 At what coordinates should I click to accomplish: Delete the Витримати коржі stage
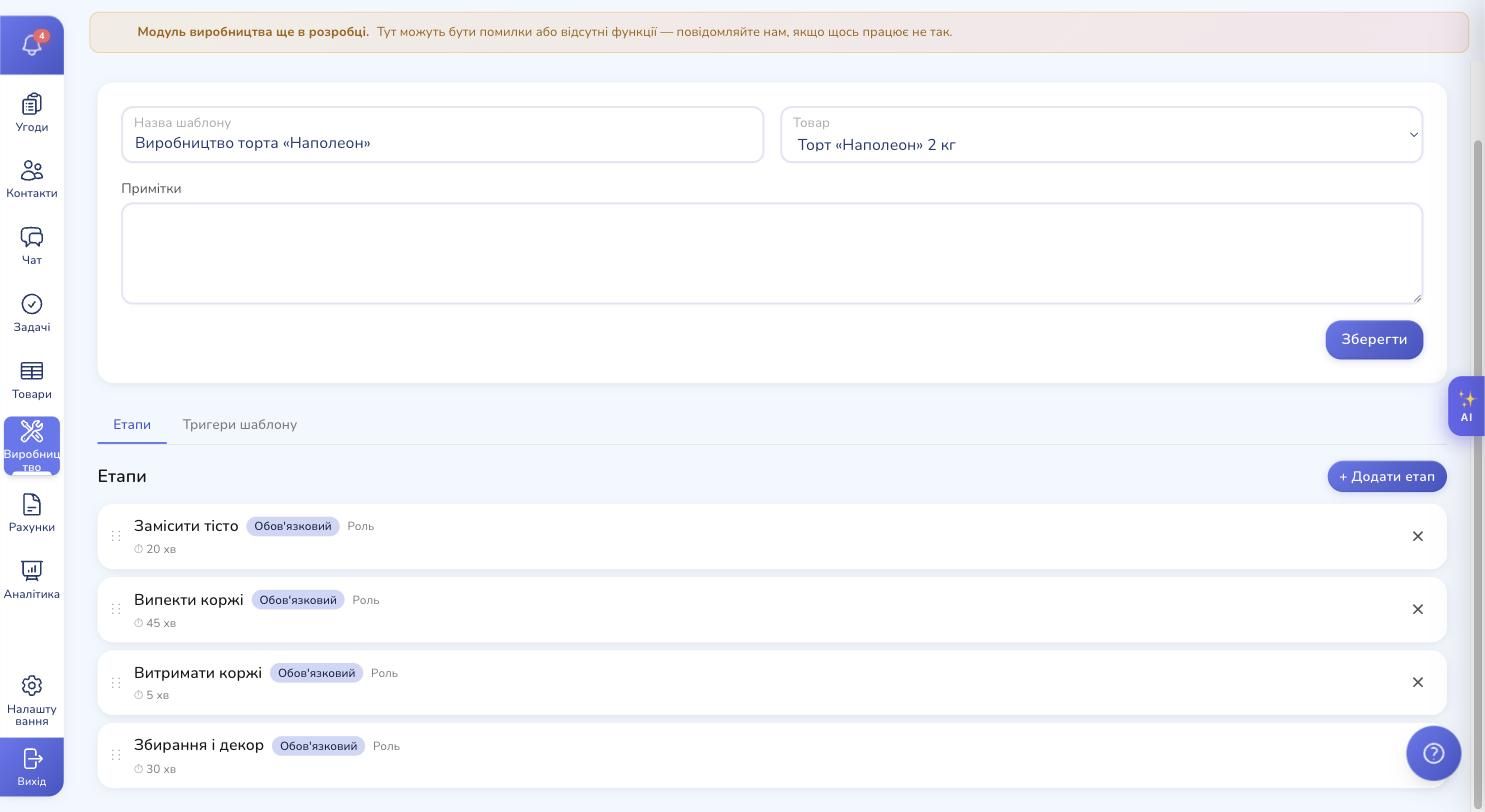(1417, 682)
